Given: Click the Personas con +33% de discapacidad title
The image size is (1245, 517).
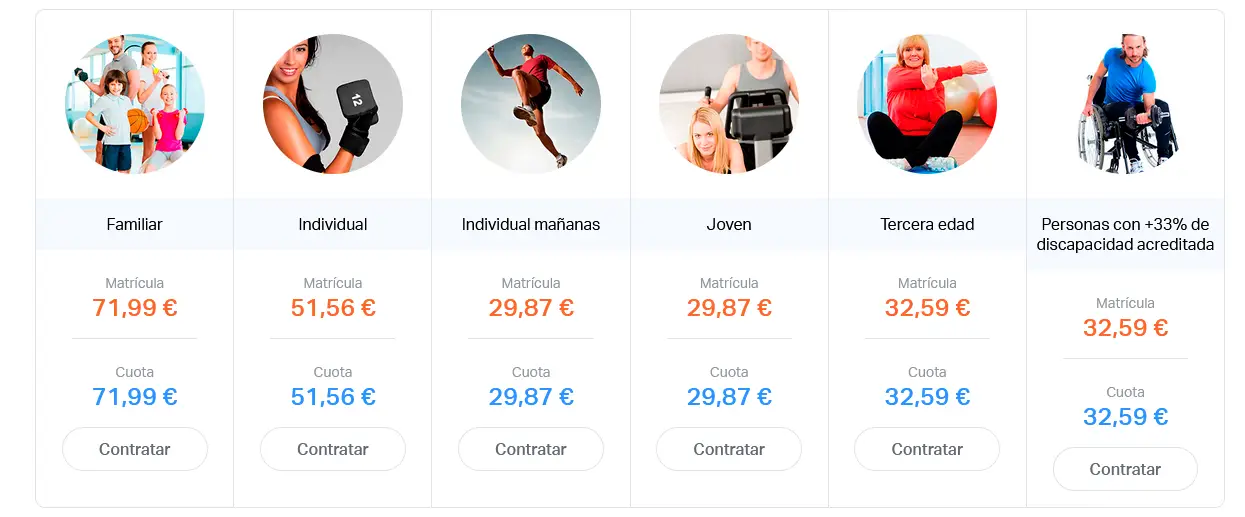Looking at the screenshot, I should click(1125, 234).
